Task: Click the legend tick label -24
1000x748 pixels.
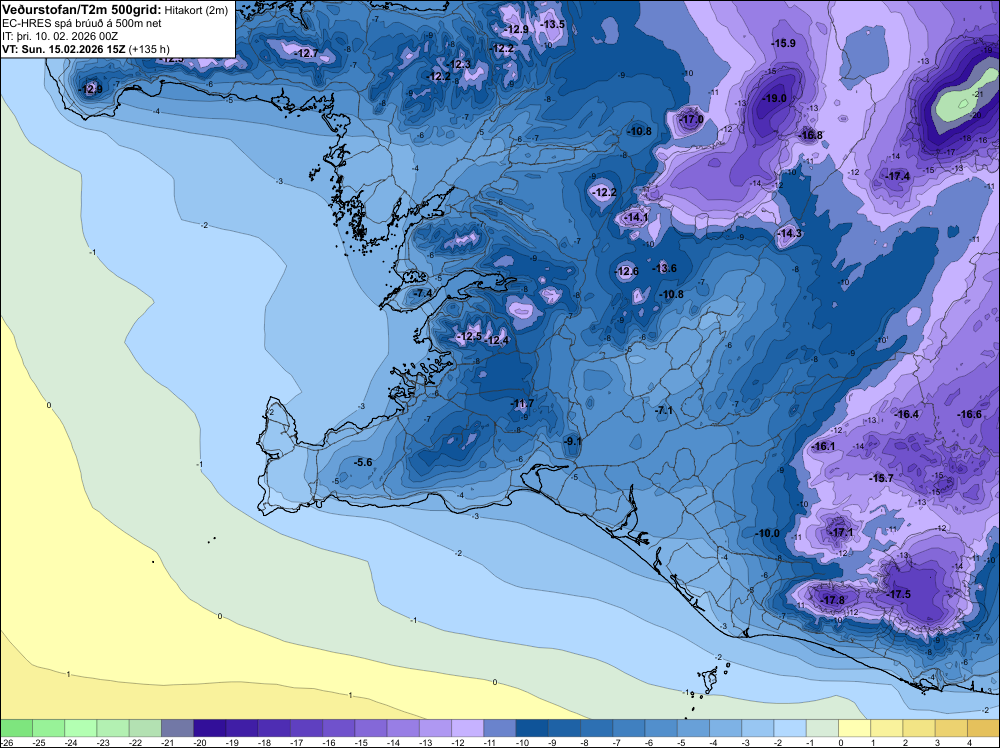Action: [71, 742]
